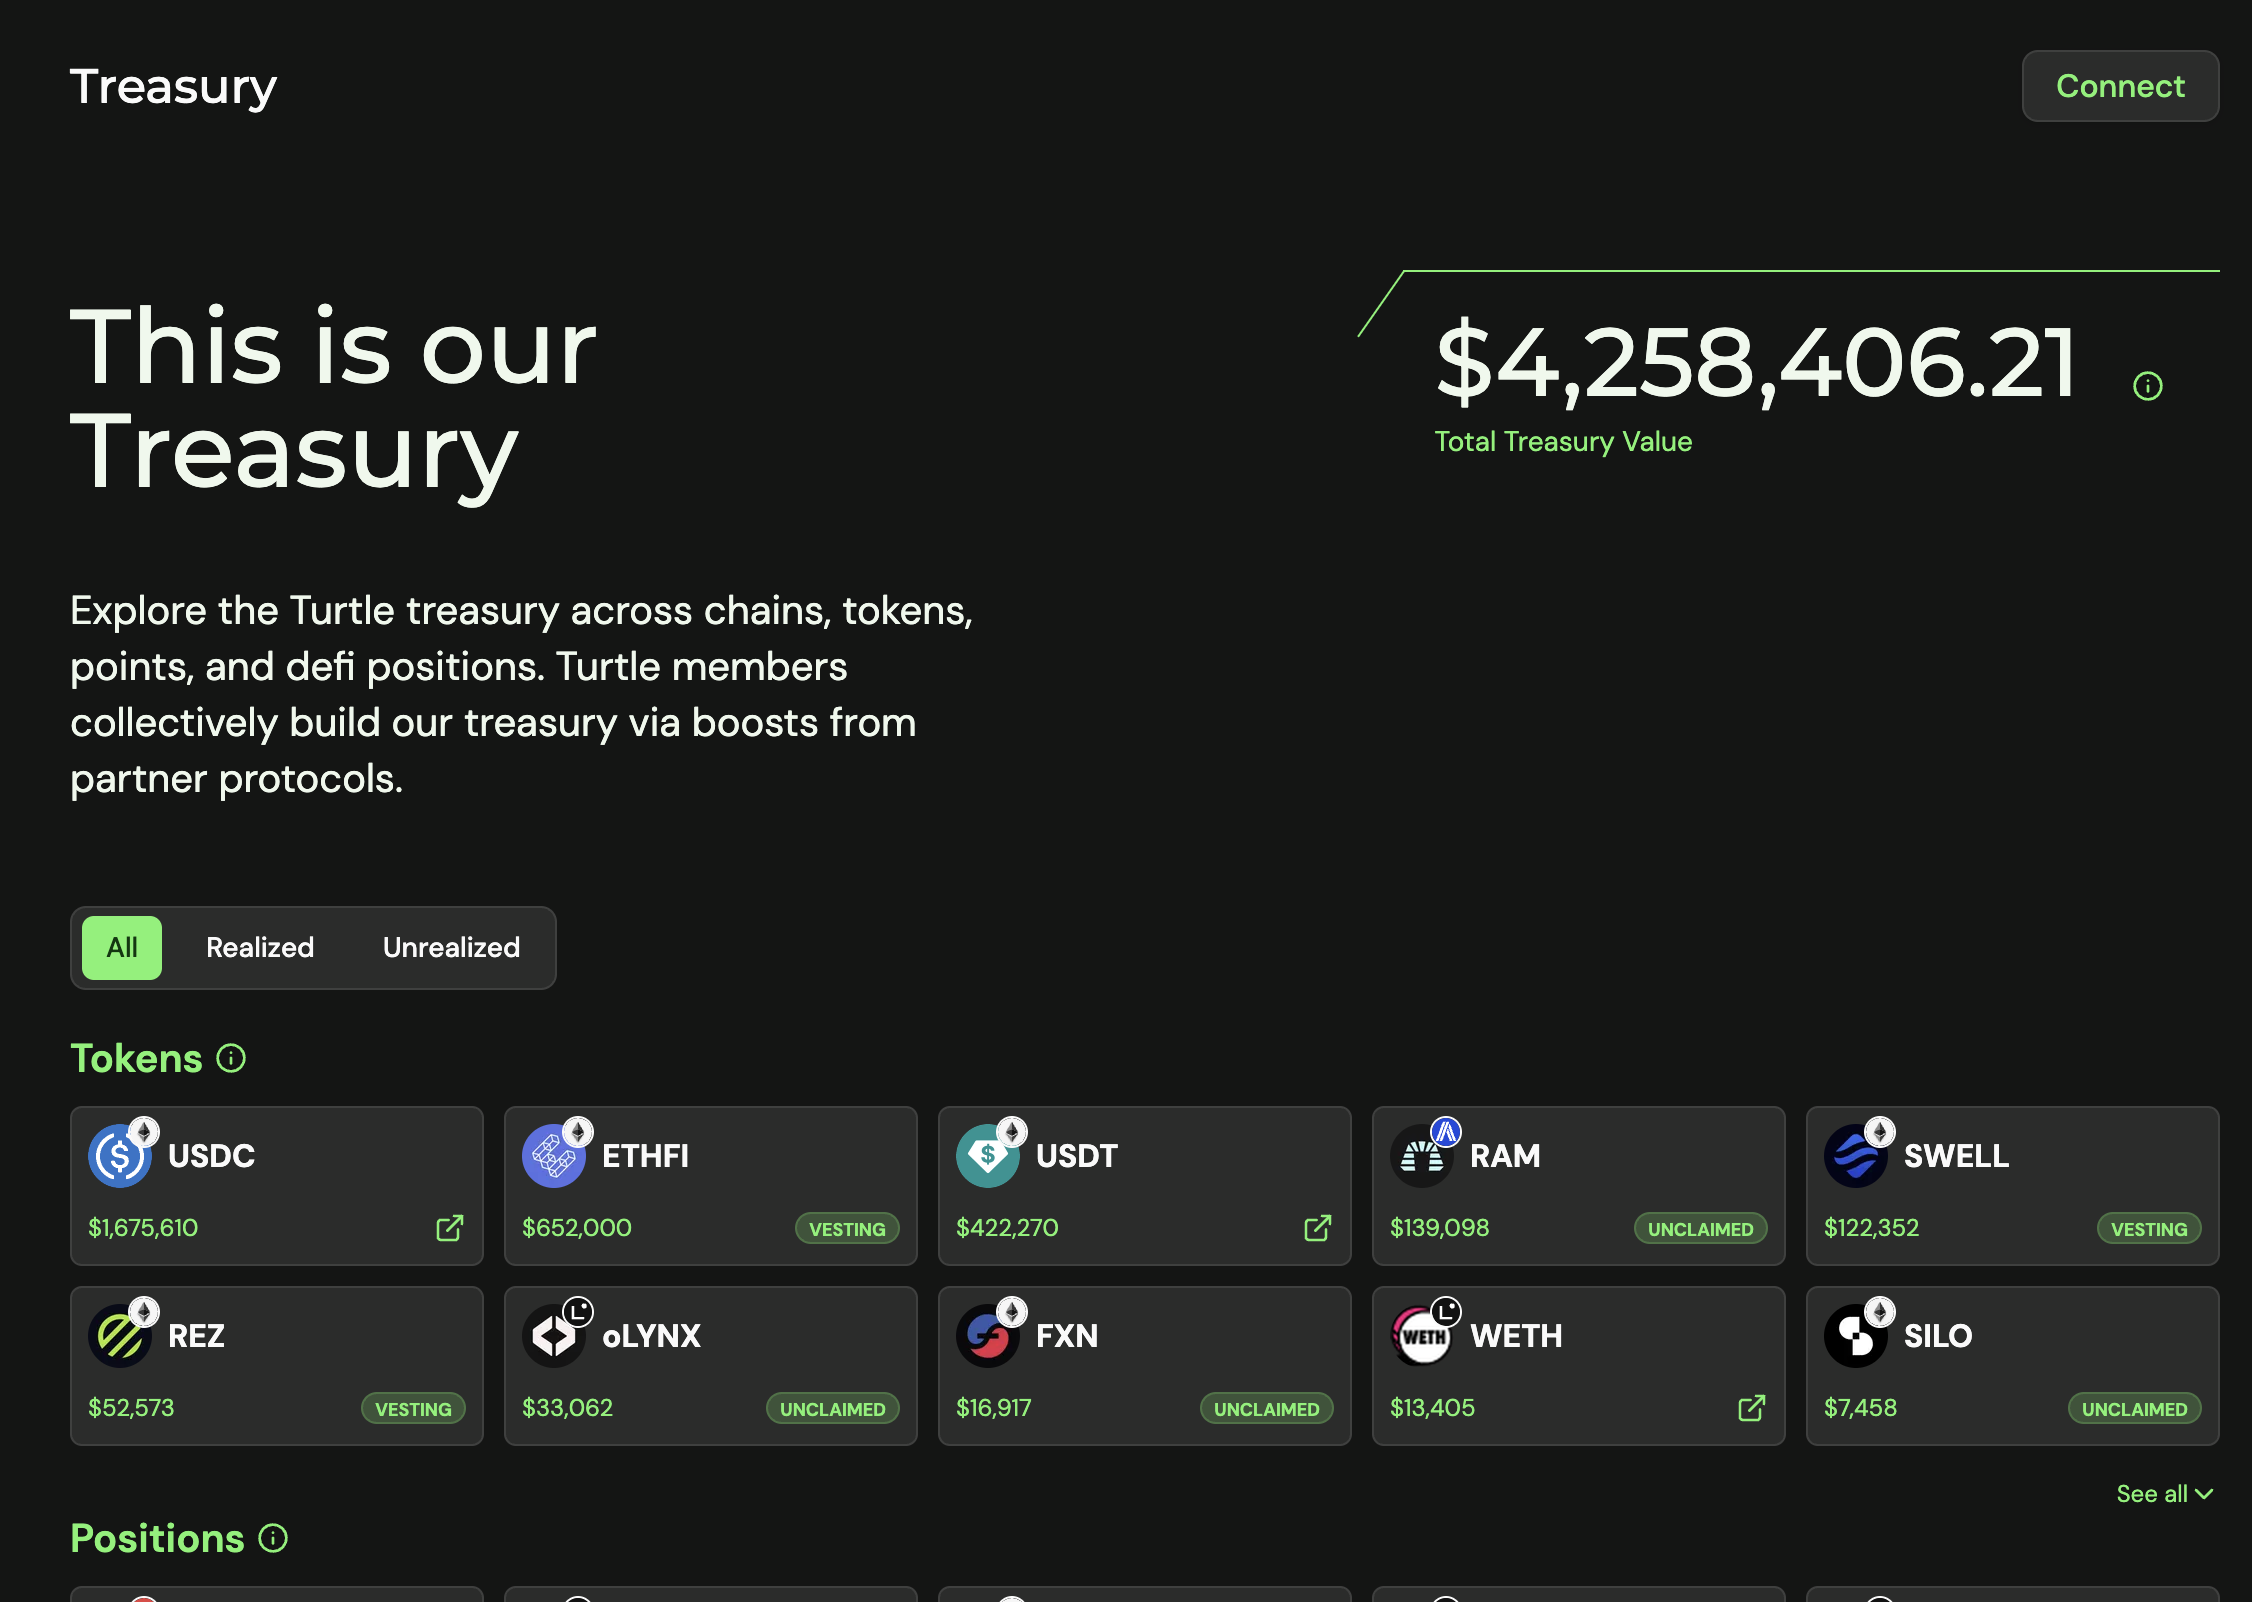Click the FXN token icon
This screenshot has width=2252, height=1602.
[x=989, y=1336]
